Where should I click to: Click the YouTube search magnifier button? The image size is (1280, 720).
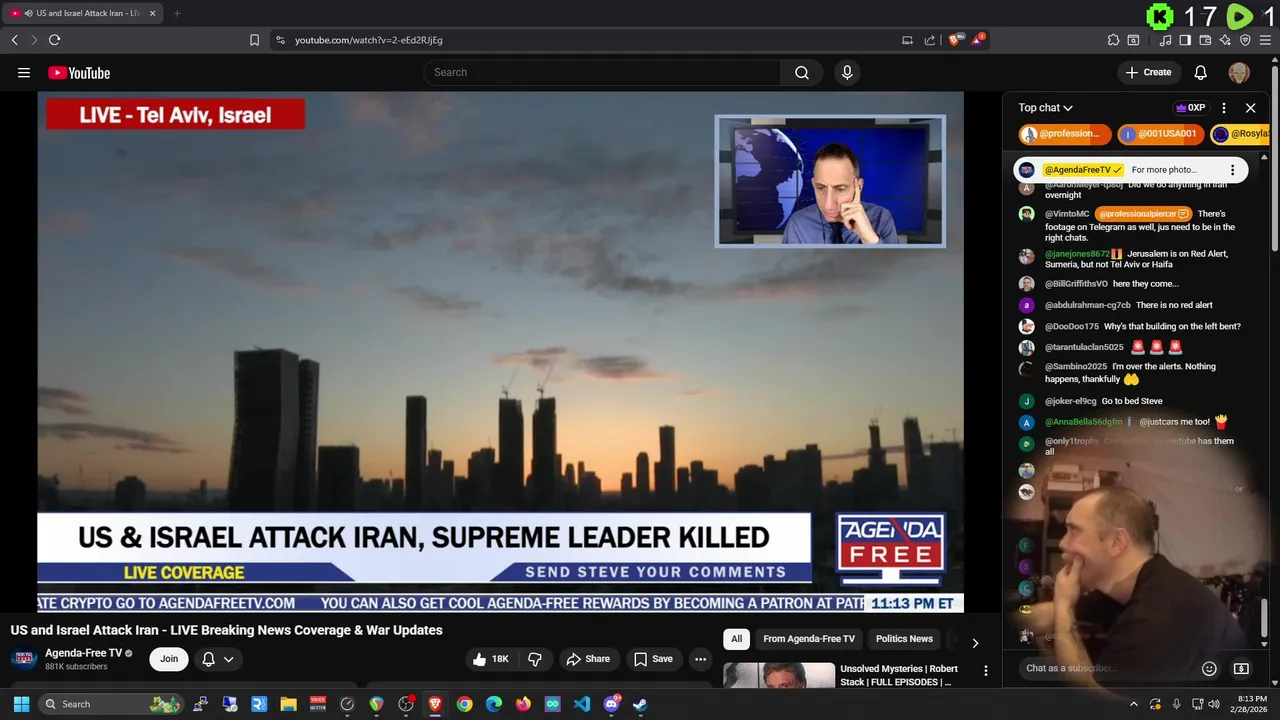click(x=802, y=72)
